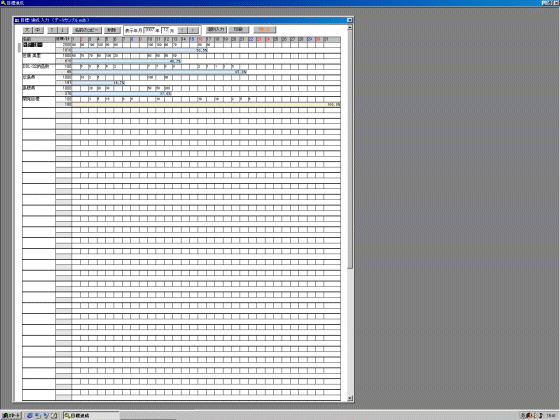
Task: Click the 目標達成 taskbar window button
Action: pos(91,415)
